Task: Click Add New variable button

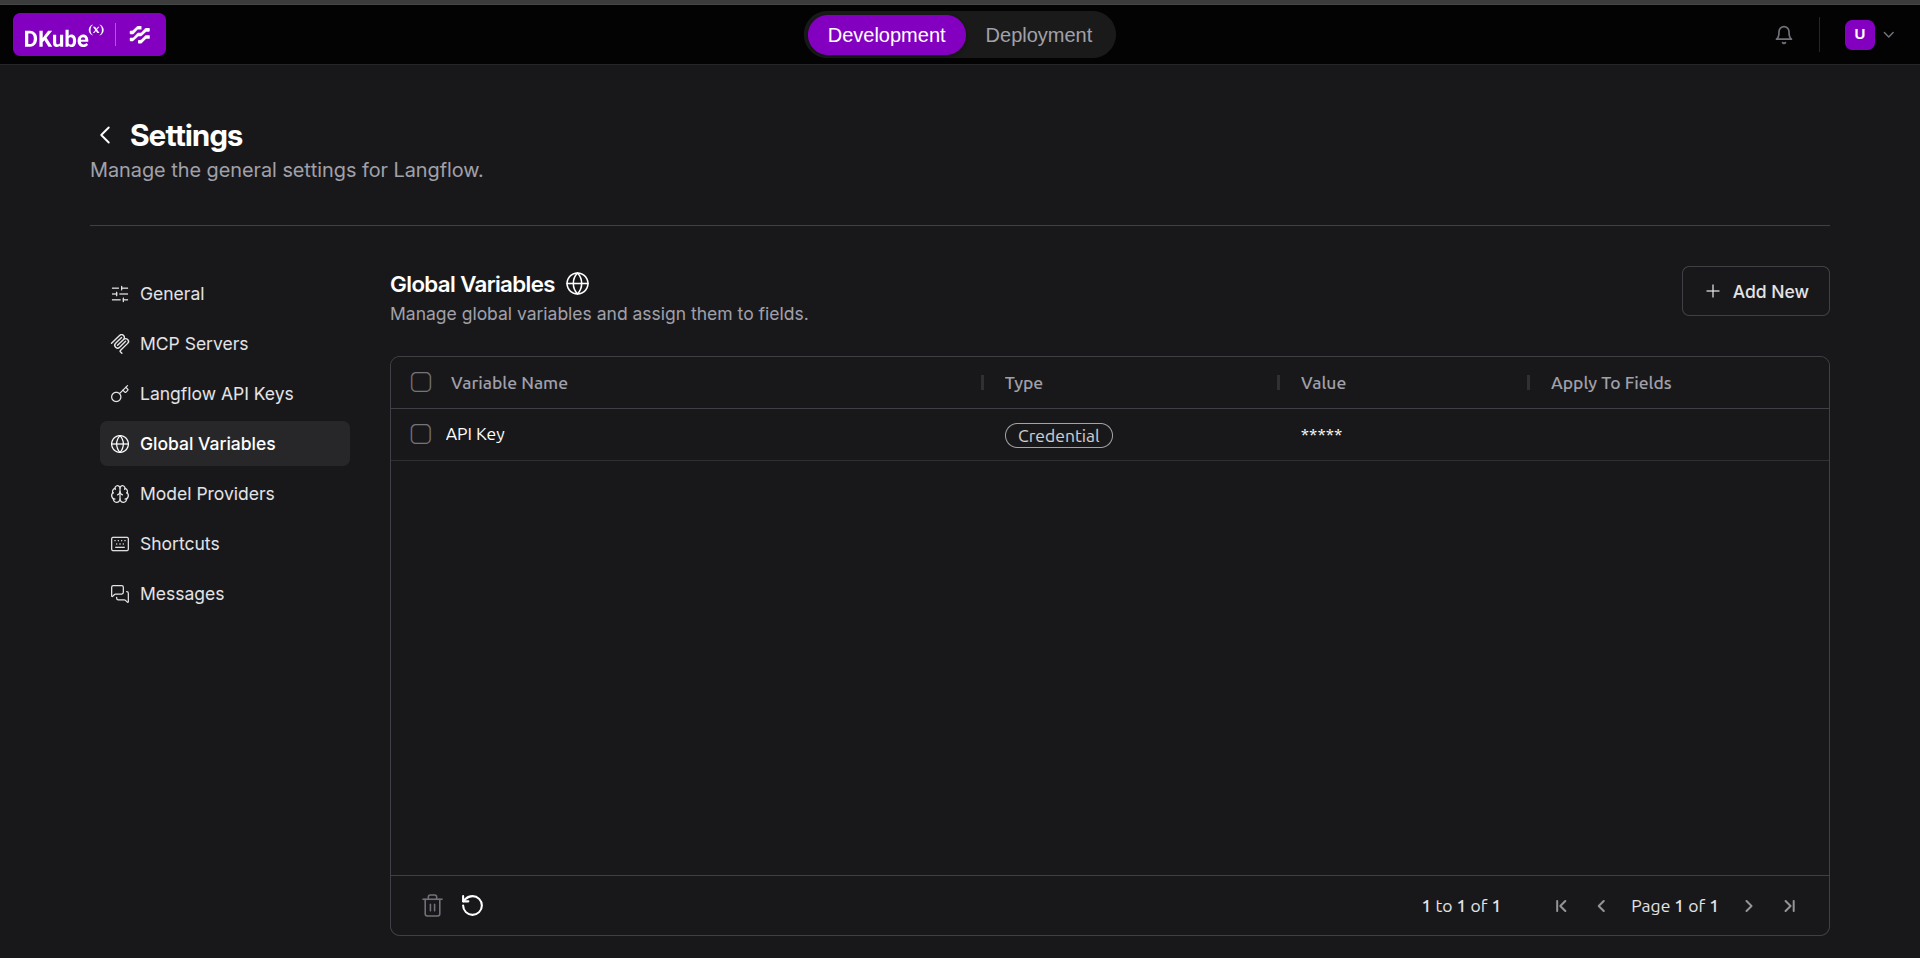Action: click(1755, 291)
